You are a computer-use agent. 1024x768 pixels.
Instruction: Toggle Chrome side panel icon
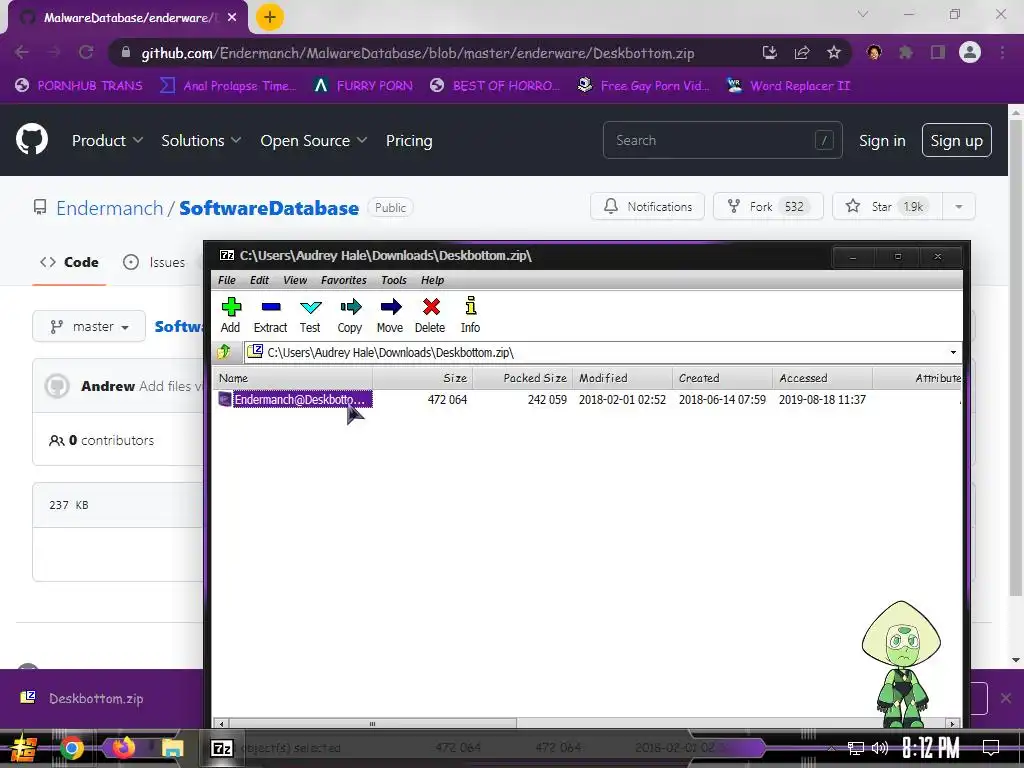tap(938, 52)
